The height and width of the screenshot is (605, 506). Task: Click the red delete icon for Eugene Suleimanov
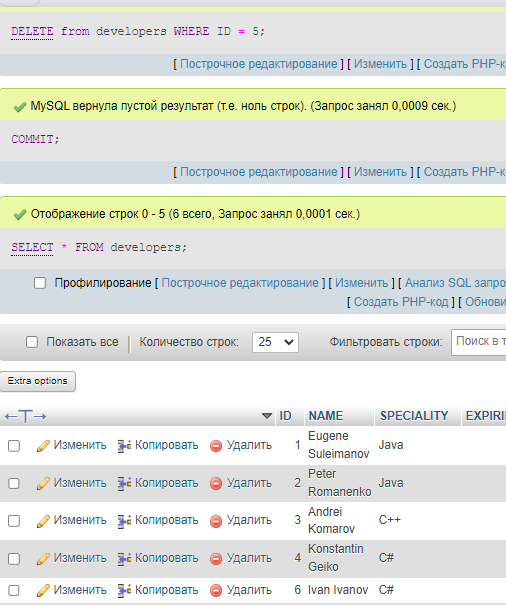pyautogui.click(x=216, y=446)
